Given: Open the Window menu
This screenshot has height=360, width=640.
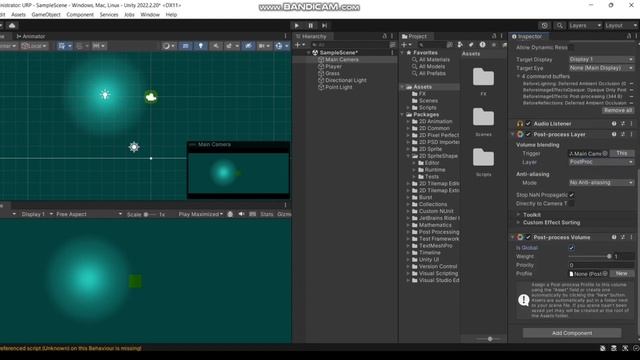Looking at the screenshot, I should pyautogui.click(x=150, y=14).
